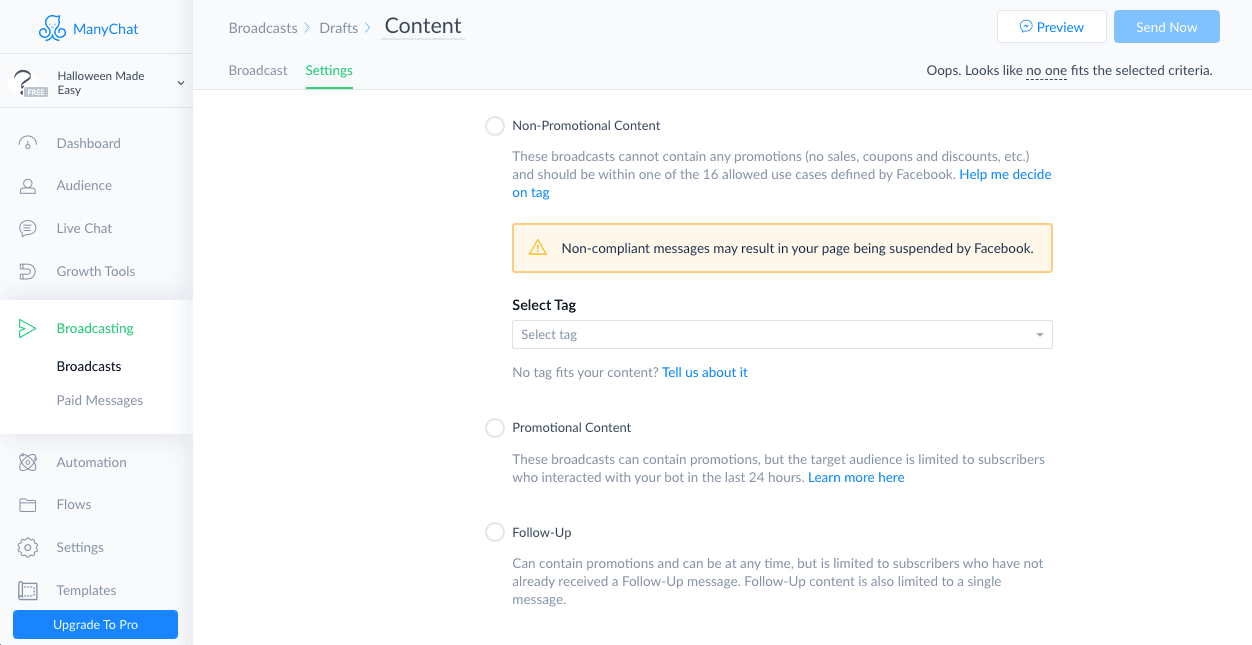Viewport: 1252px width, 645px height.
Task: Open Dashboard via its gauge icon
Action: click(x=28, y=143)
